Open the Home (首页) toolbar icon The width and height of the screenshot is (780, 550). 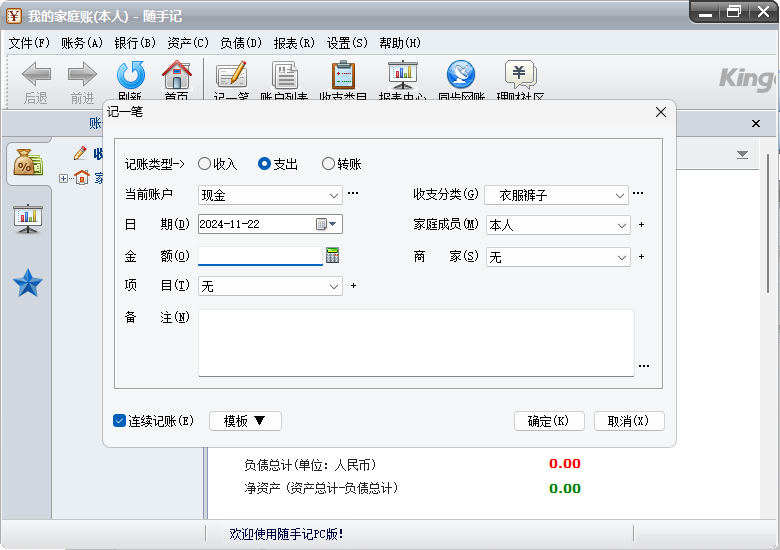[x=176, y=78]
